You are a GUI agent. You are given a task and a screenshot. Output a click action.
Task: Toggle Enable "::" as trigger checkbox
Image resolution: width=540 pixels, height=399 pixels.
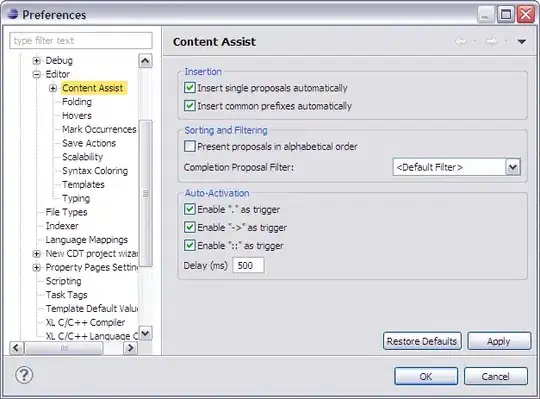coord(189,245)
